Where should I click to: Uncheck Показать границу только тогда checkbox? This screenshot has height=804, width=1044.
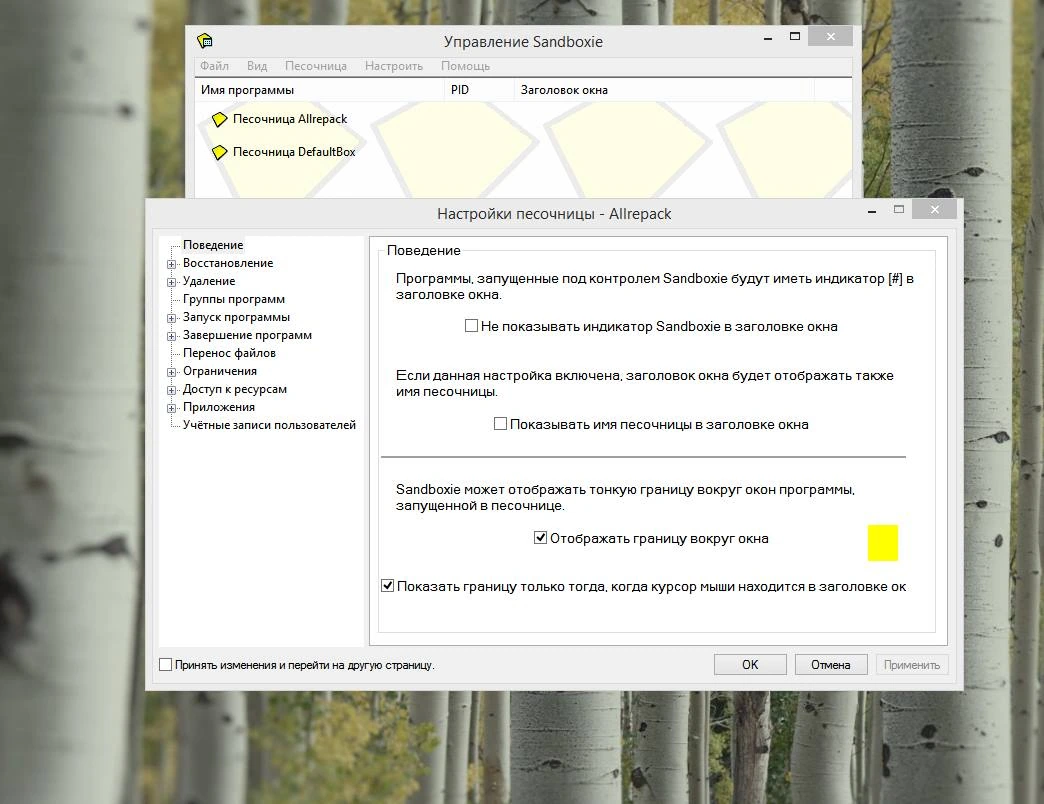click(388, 586)
